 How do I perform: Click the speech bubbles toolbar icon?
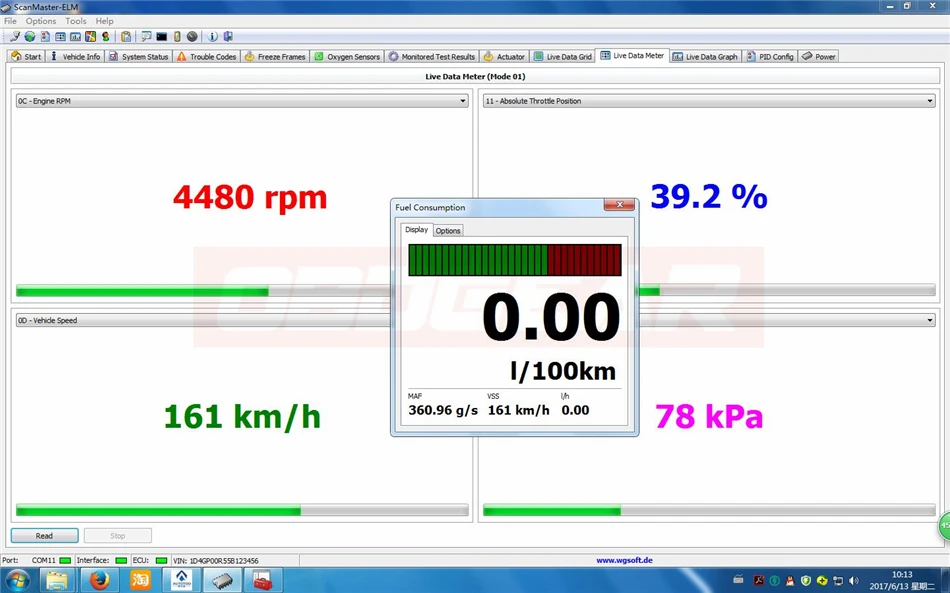tap(146, 37)
